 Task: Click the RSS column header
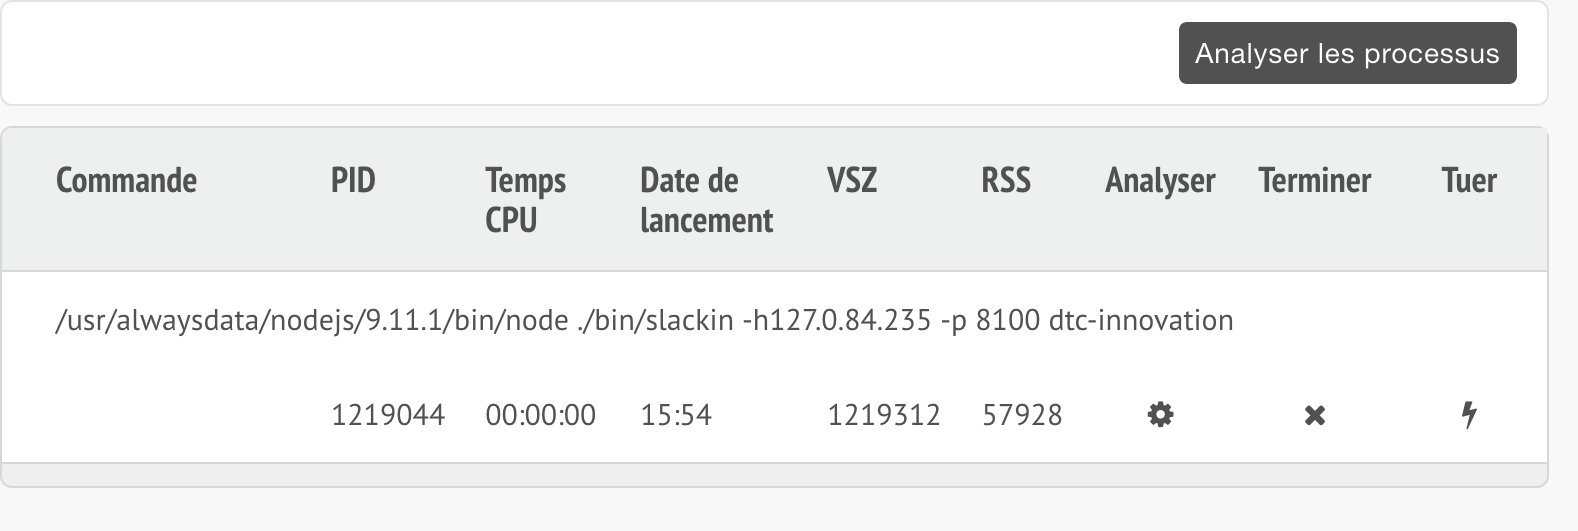pos(1005,181)
